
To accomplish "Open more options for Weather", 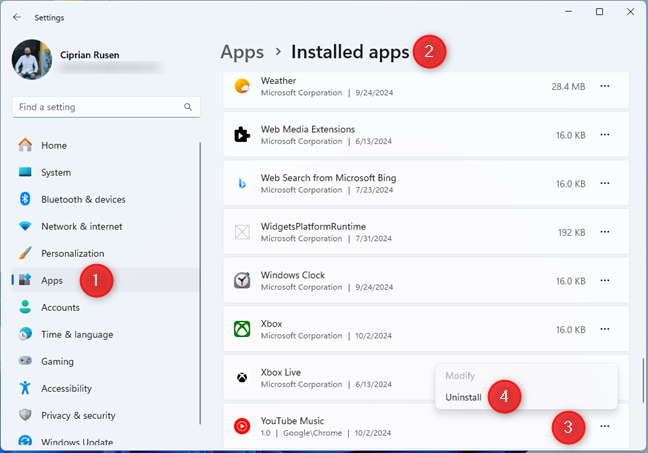I will click(605, 86).
